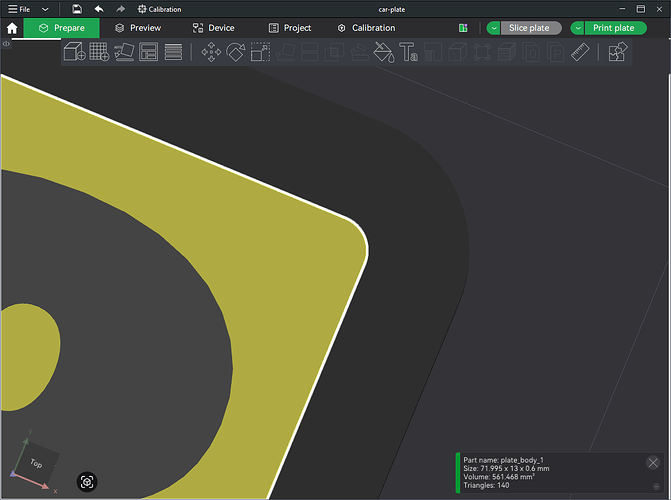The image size is (671, 500).
Task: Add a new plate with the grid icon
Action: click(99, 52)
